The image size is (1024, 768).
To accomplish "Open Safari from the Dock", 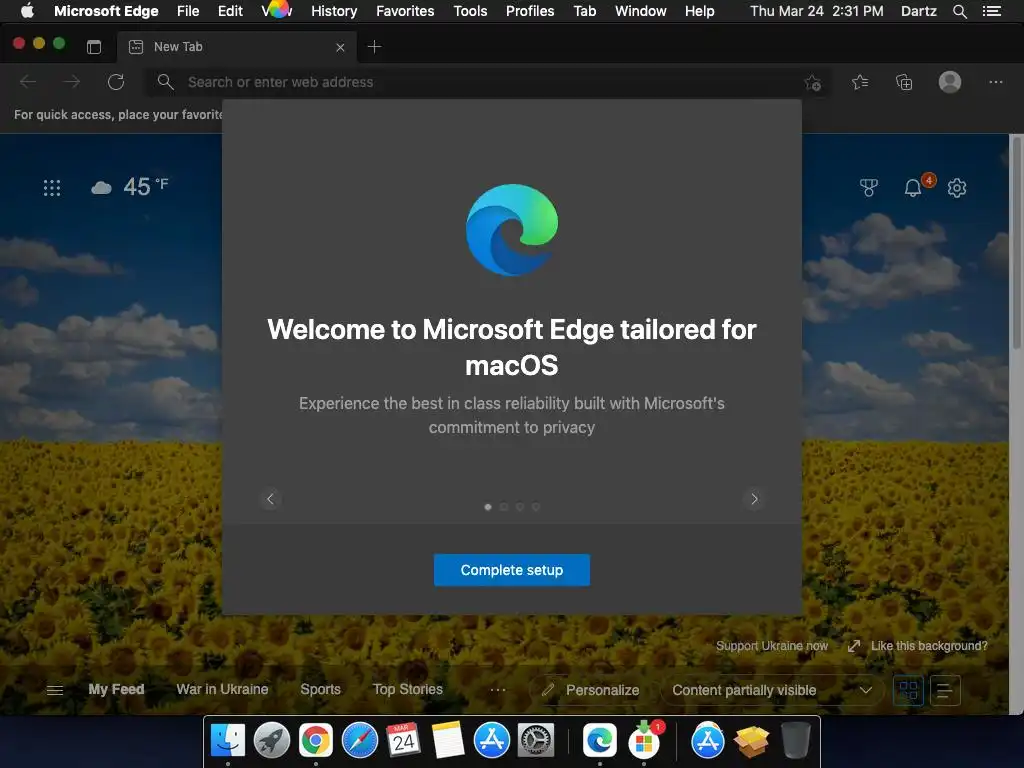I will coord(360,740).
